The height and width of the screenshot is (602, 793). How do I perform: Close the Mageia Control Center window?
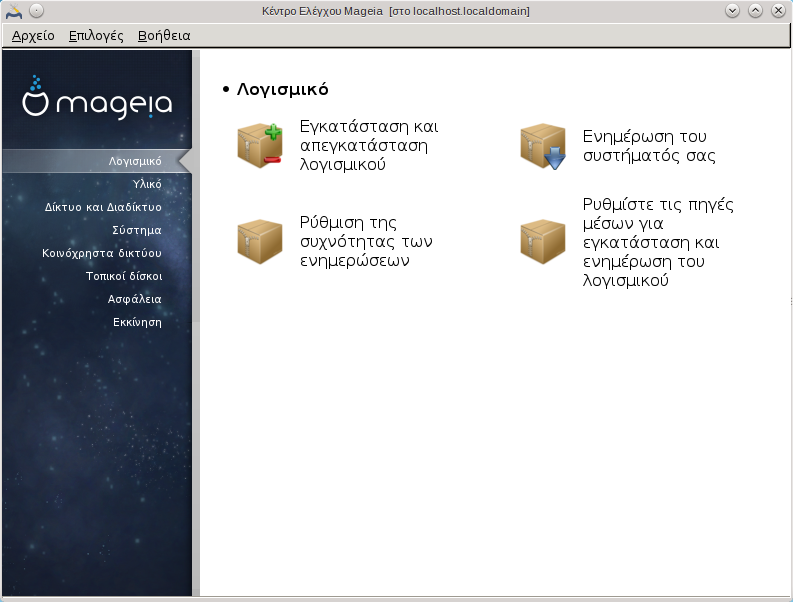[x=778, y=11]
